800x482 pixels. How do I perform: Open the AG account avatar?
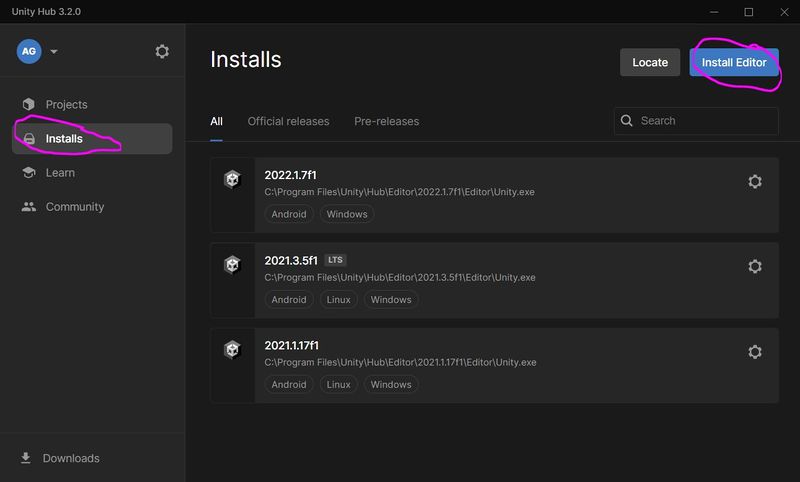pyautogui.click(x=29, y=52)
